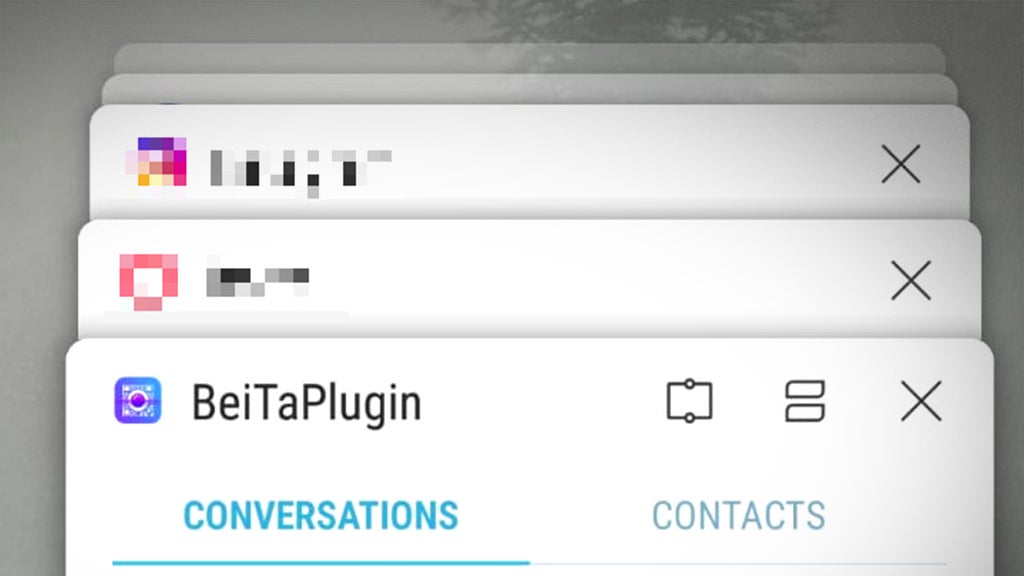Tap empty header space of multicolor-icon card
Viewport: 1024px width, 576px height.
coord(620,163)
